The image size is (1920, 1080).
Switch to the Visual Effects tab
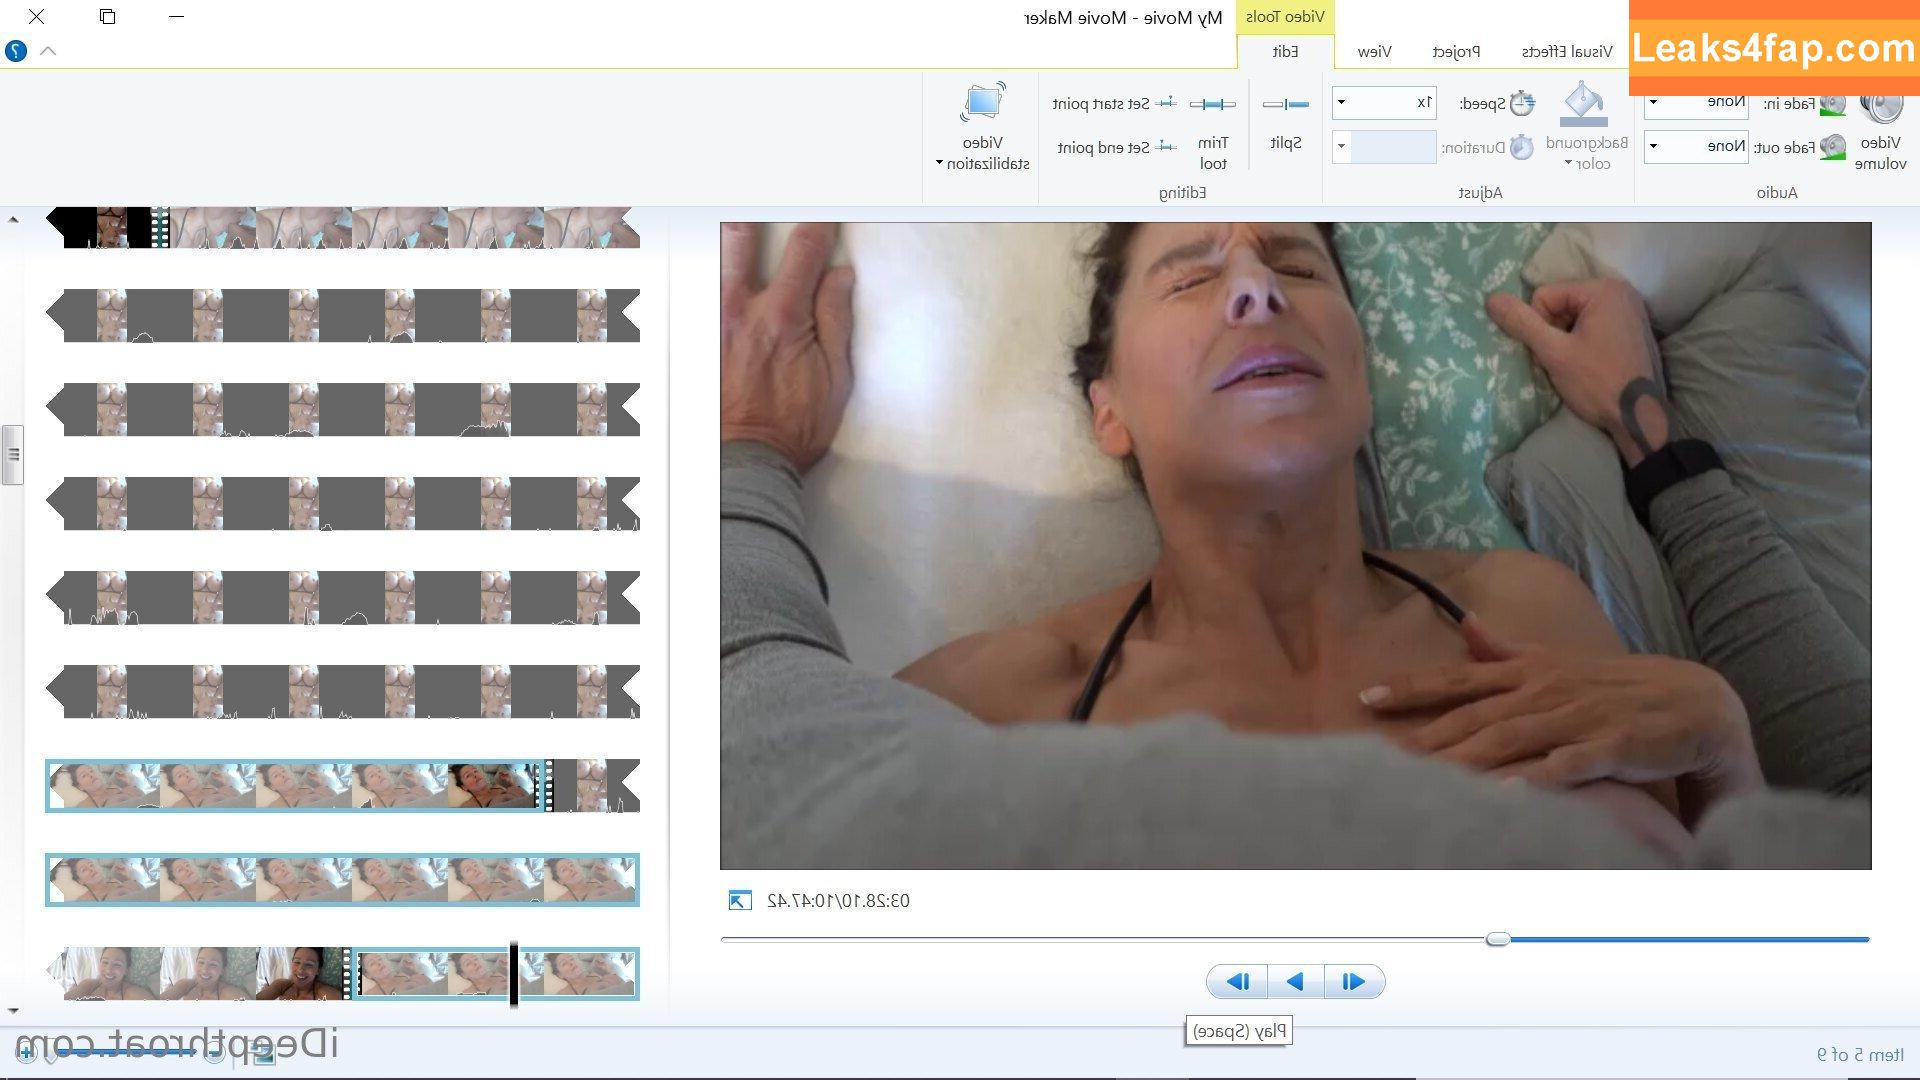tap(1566, 51)
